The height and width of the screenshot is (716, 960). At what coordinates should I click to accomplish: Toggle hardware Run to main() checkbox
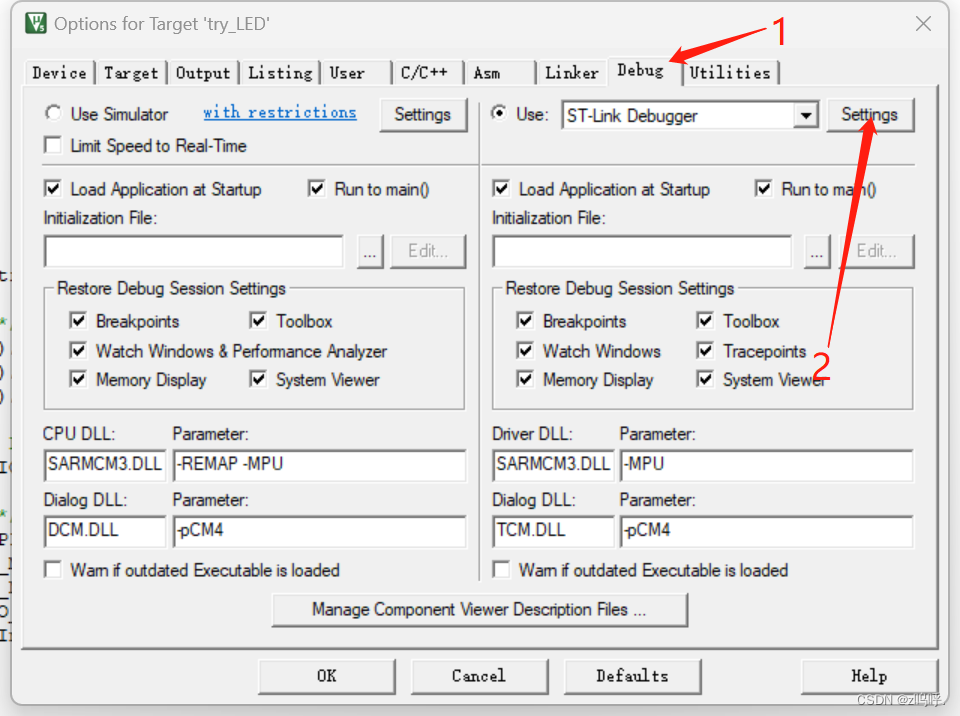pos(763,189)
